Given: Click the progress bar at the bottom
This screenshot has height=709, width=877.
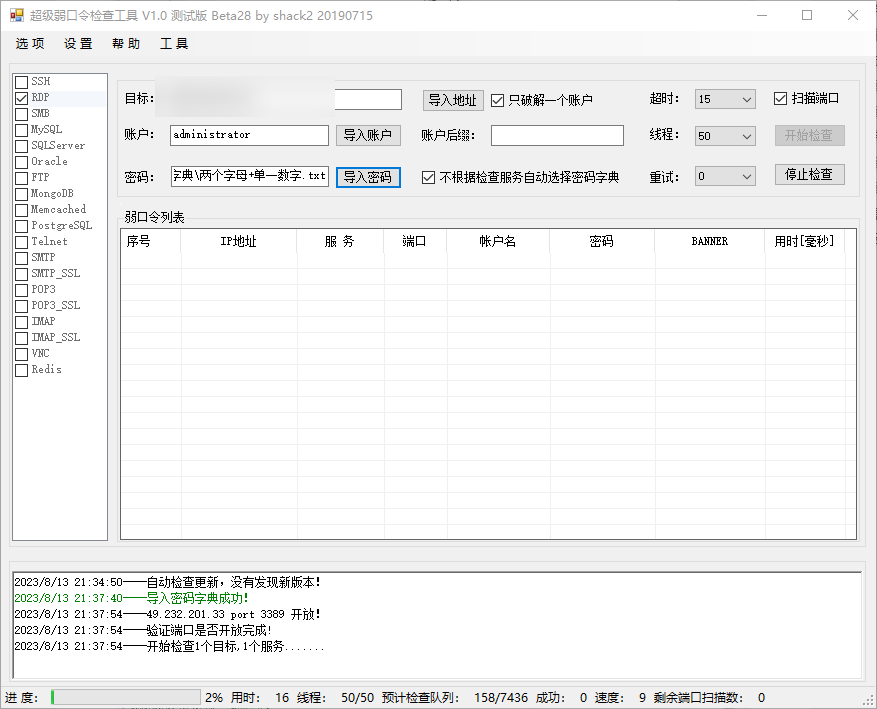Looking at the screenshot, I should click(125, 697).
